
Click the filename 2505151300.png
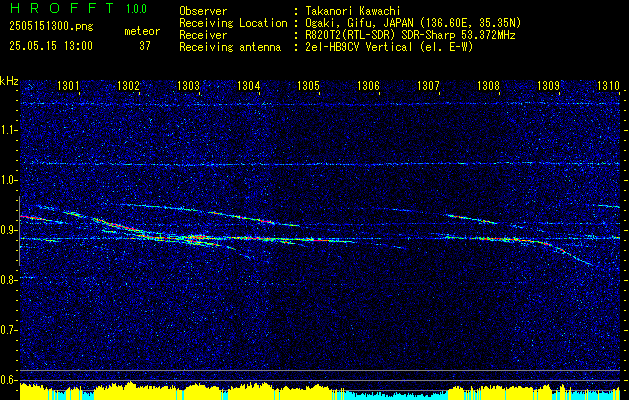[51, 27]
